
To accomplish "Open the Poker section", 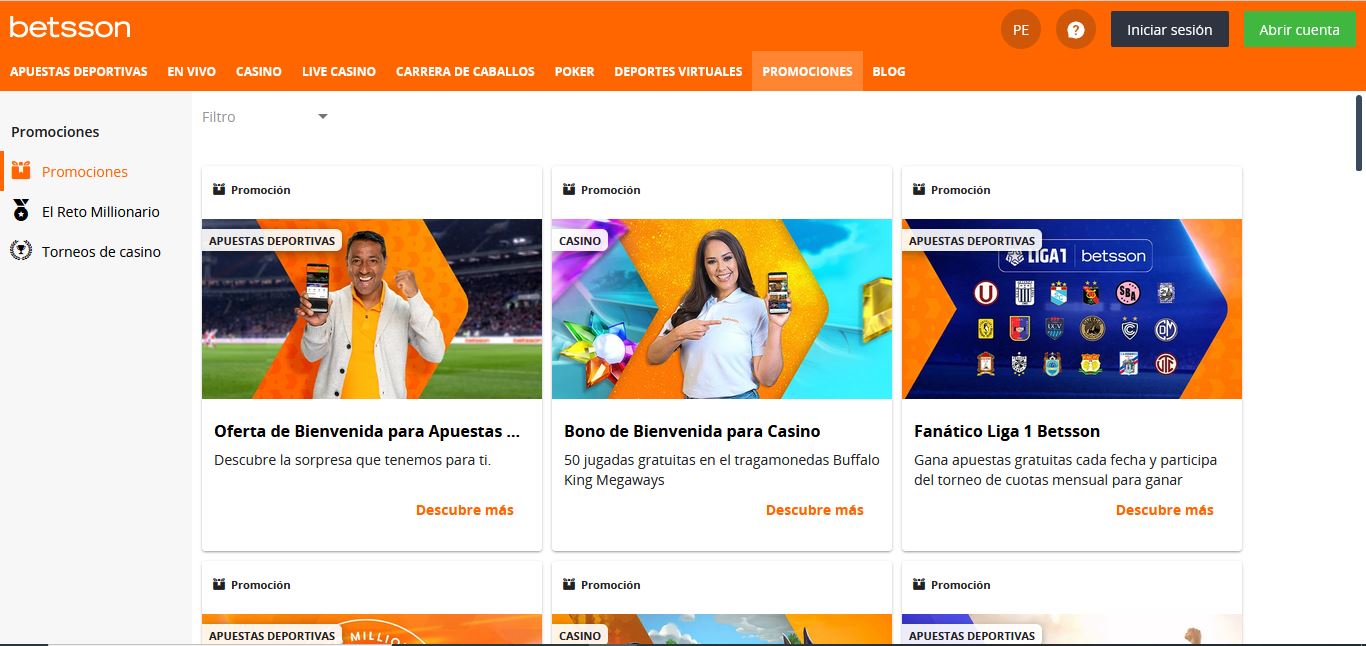I will click(575, 71).
